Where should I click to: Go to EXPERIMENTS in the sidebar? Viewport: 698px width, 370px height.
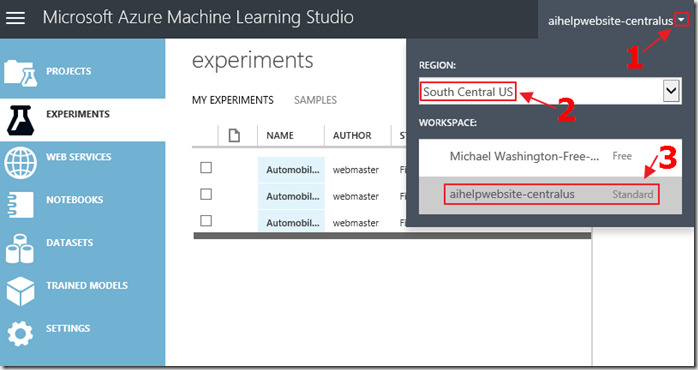point(78,114)
